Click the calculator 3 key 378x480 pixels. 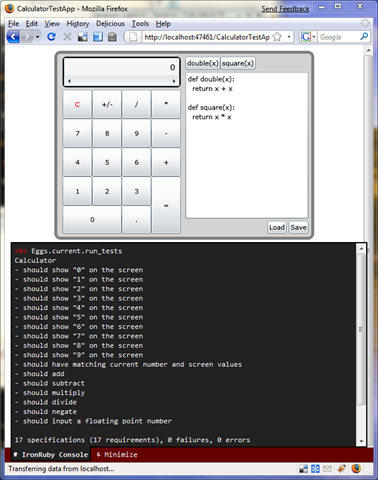point(136,191)
